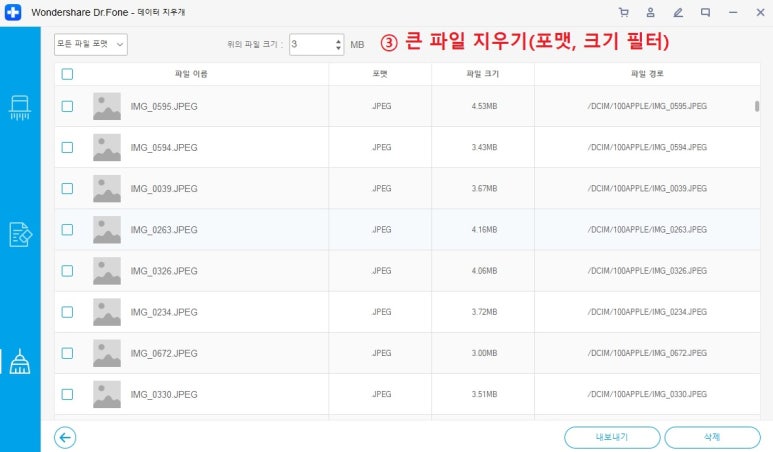Click the IMG_0326.JPEG thumbnail image
Screen dimensions: 773x452
107,270
